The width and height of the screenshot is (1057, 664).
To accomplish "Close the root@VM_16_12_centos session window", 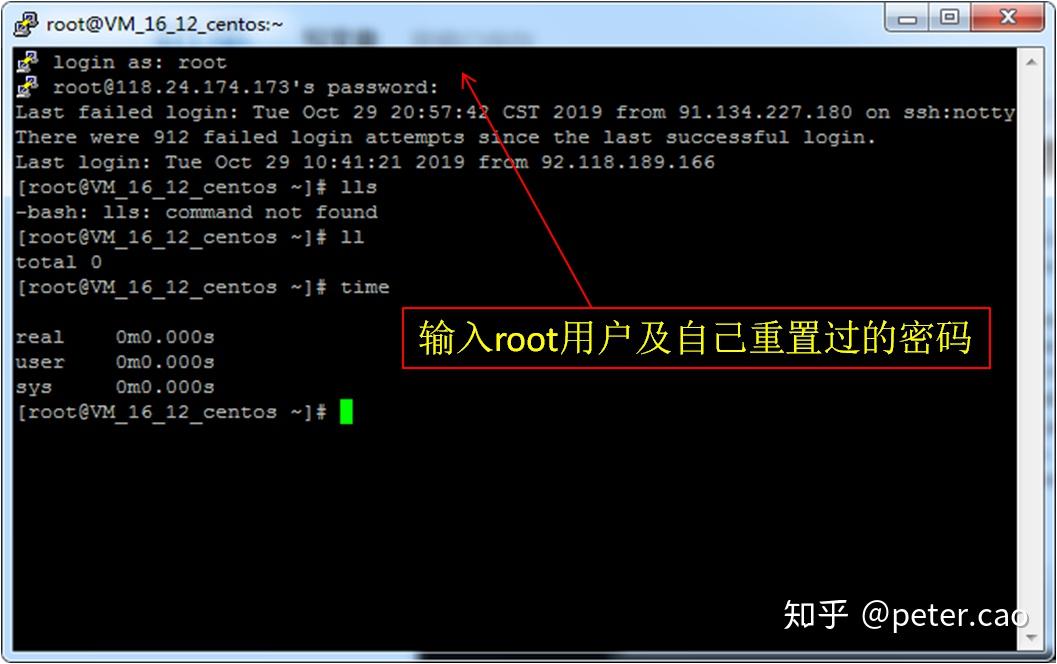I will tap(1008, 18).
